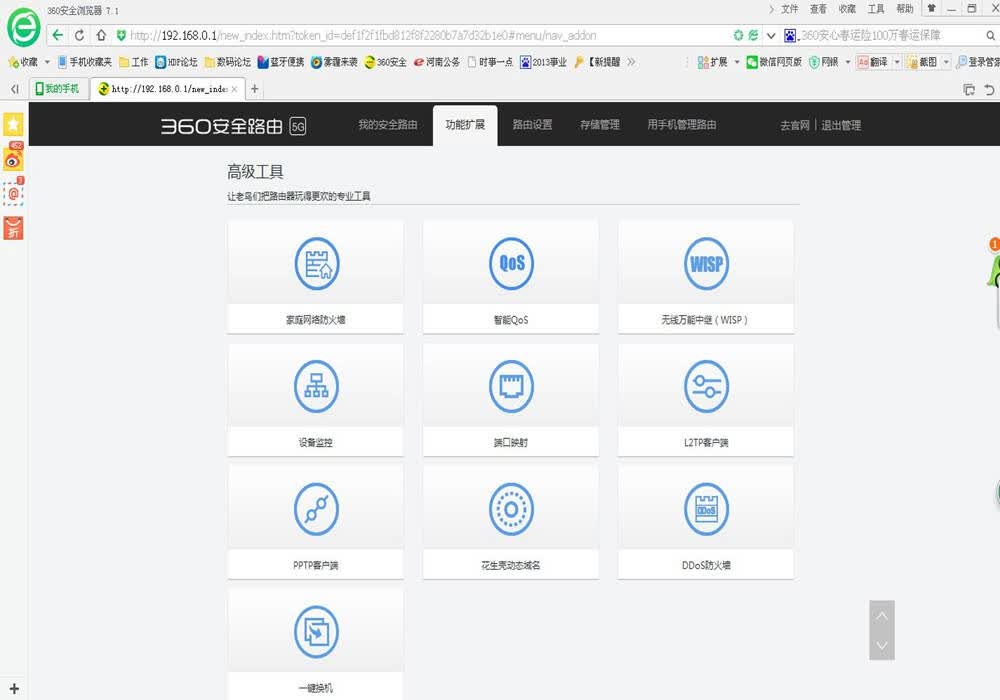Image resolution: width=1000 pixels, height=700 pixels.
Task: Open the 存储管理 navigation tab
Action: [x=599, y=125]
